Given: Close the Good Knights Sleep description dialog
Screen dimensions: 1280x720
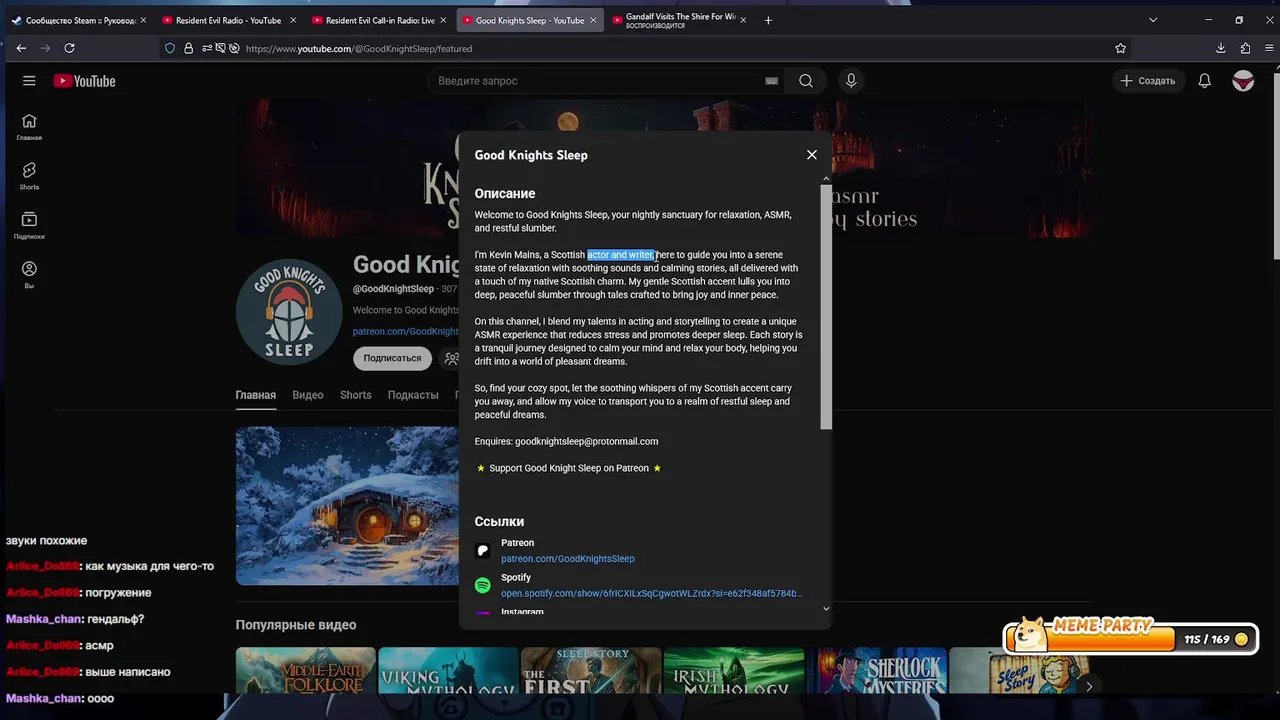Looking at the screenshot, I should tap(812, 155).
